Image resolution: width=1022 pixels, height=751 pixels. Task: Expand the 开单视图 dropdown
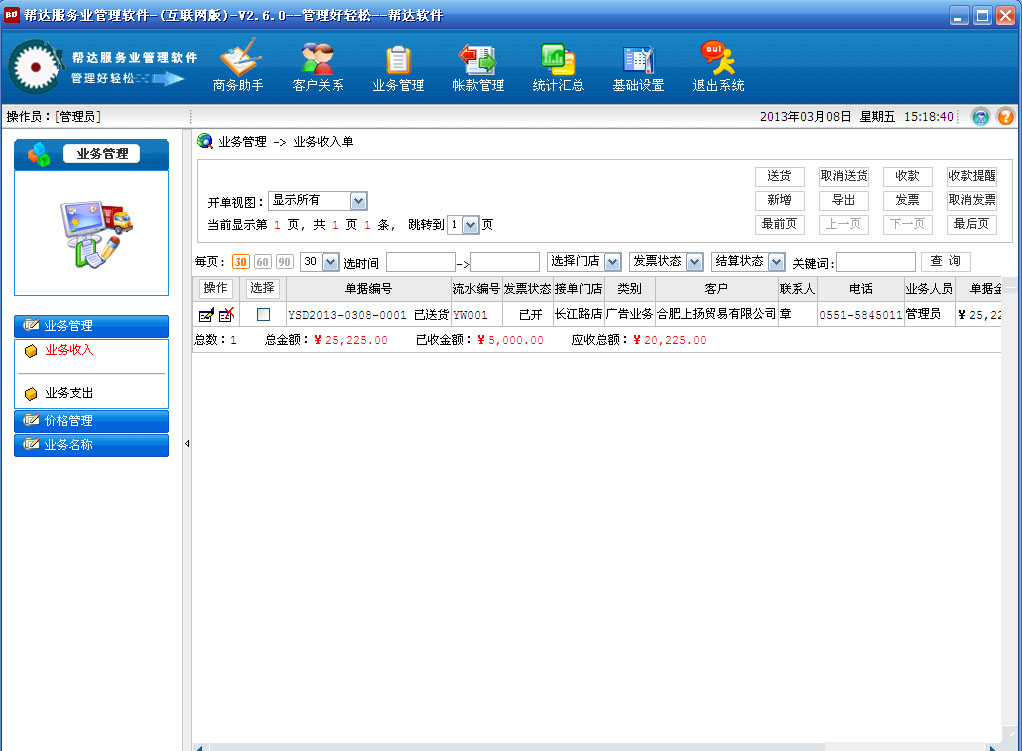pos(358,201)
